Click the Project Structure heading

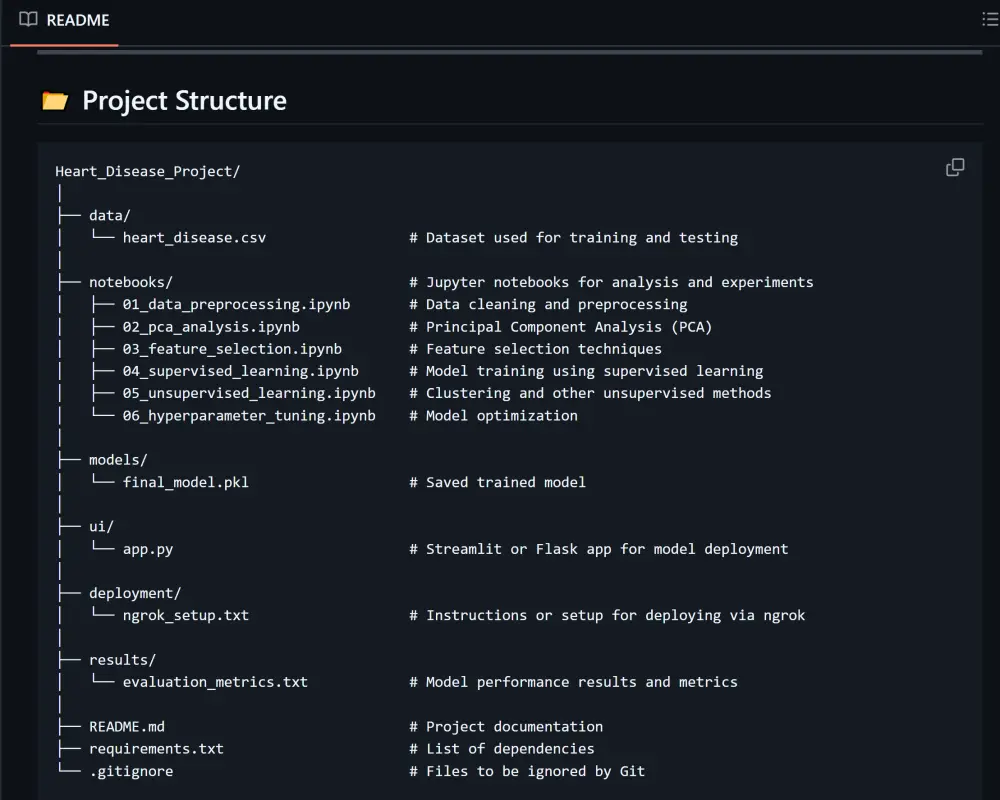(184, 101)
